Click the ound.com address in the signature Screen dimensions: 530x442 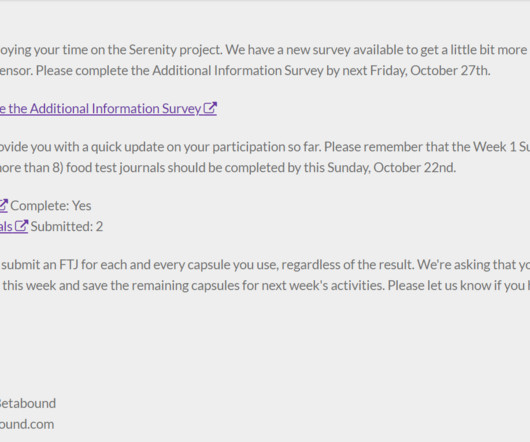(27, 424)
